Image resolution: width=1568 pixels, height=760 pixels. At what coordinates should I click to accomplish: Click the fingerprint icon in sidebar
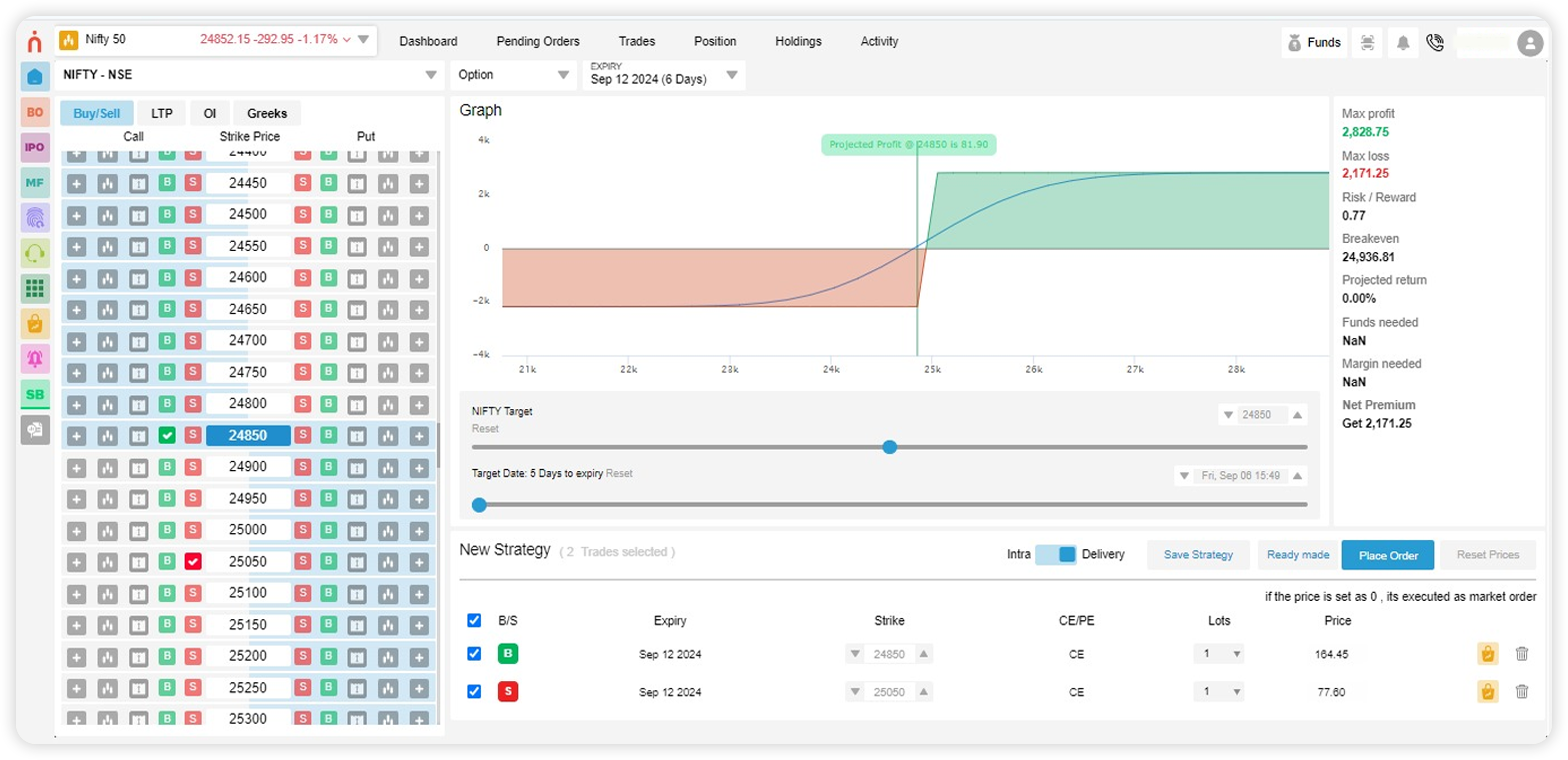(35, 218)
